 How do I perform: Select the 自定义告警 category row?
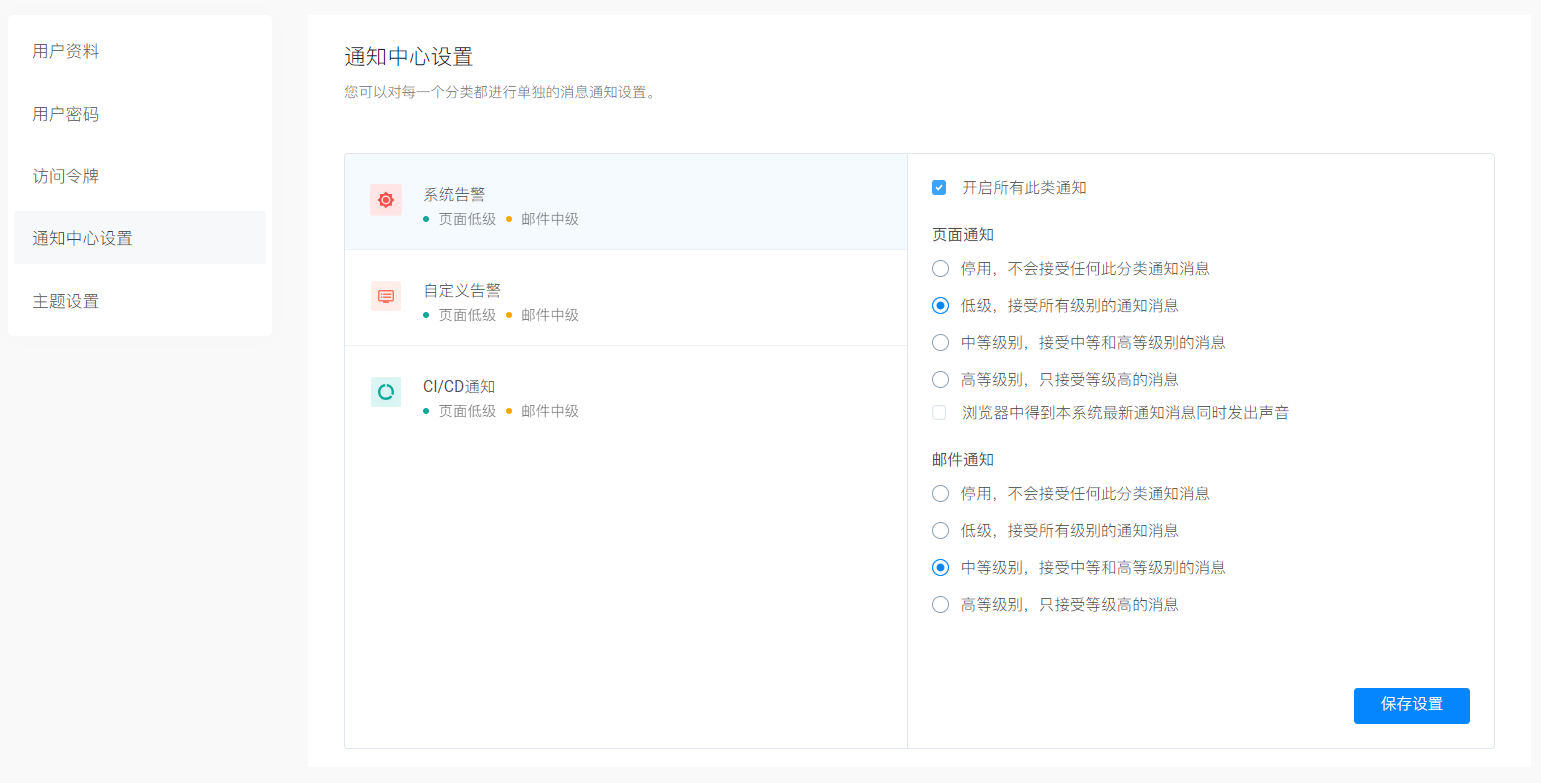click(625, 298)
